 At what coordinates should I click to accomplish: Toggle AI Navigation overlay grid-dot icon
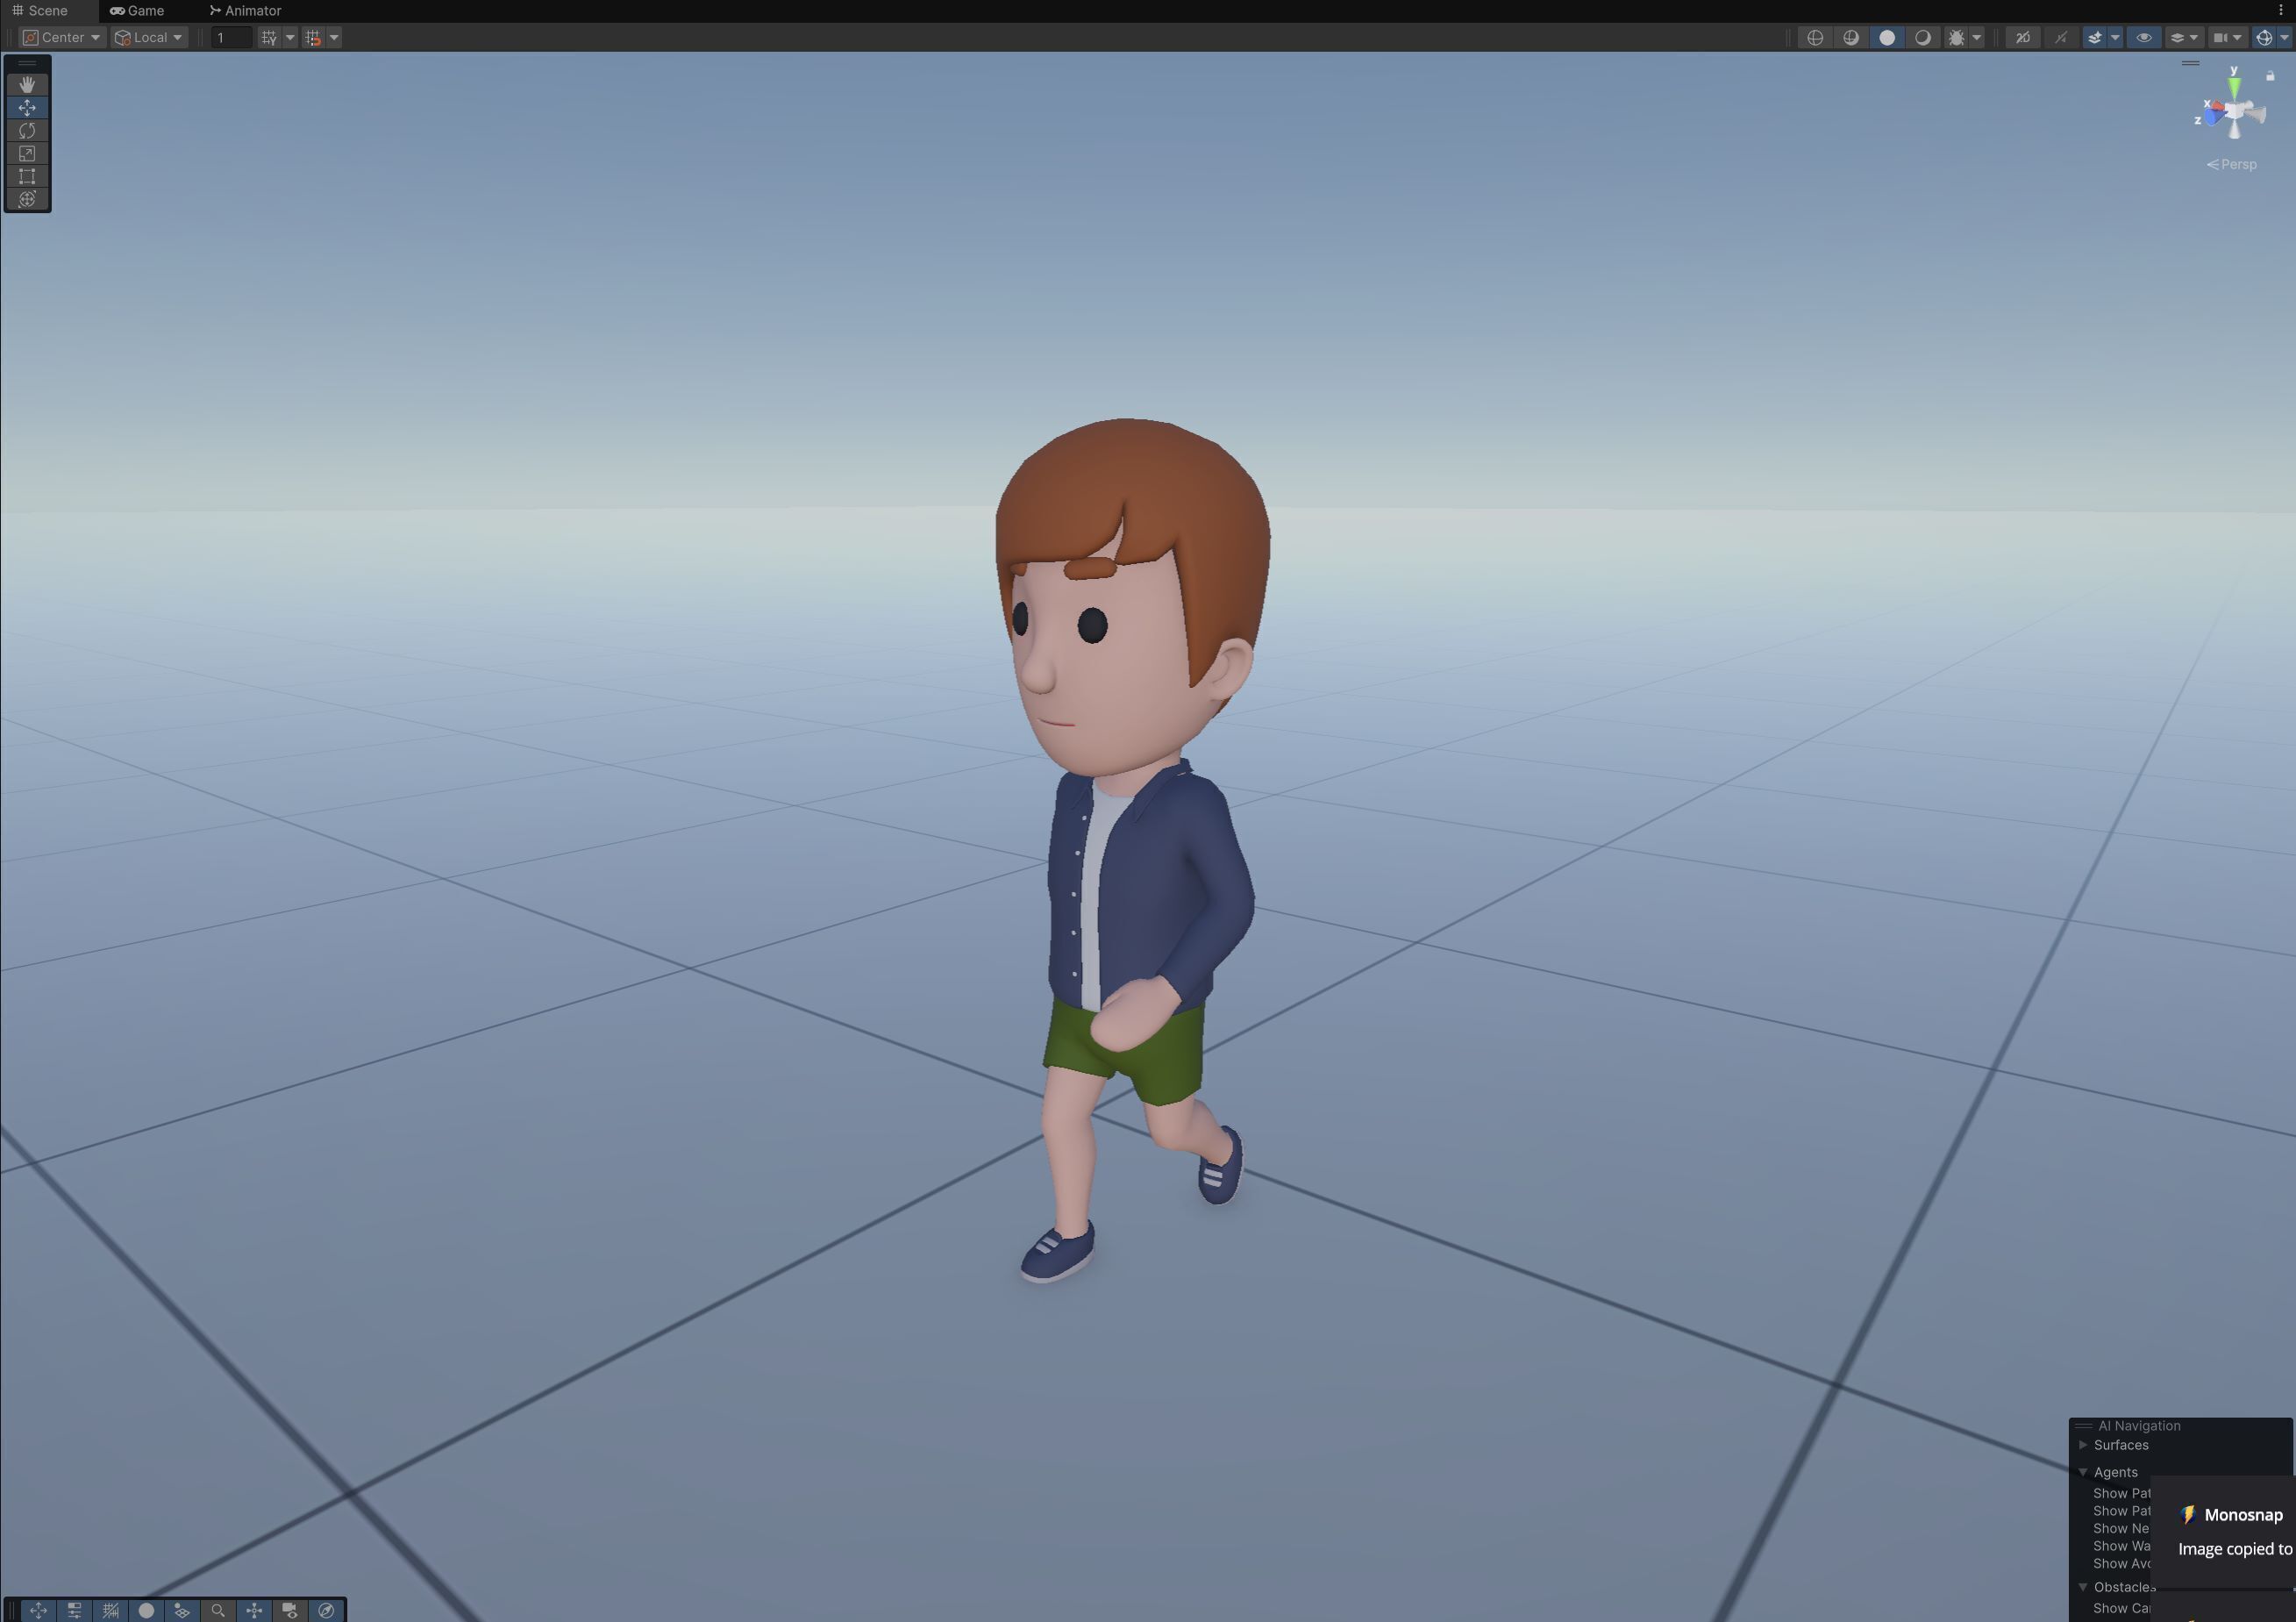[x=182, y=1610]
